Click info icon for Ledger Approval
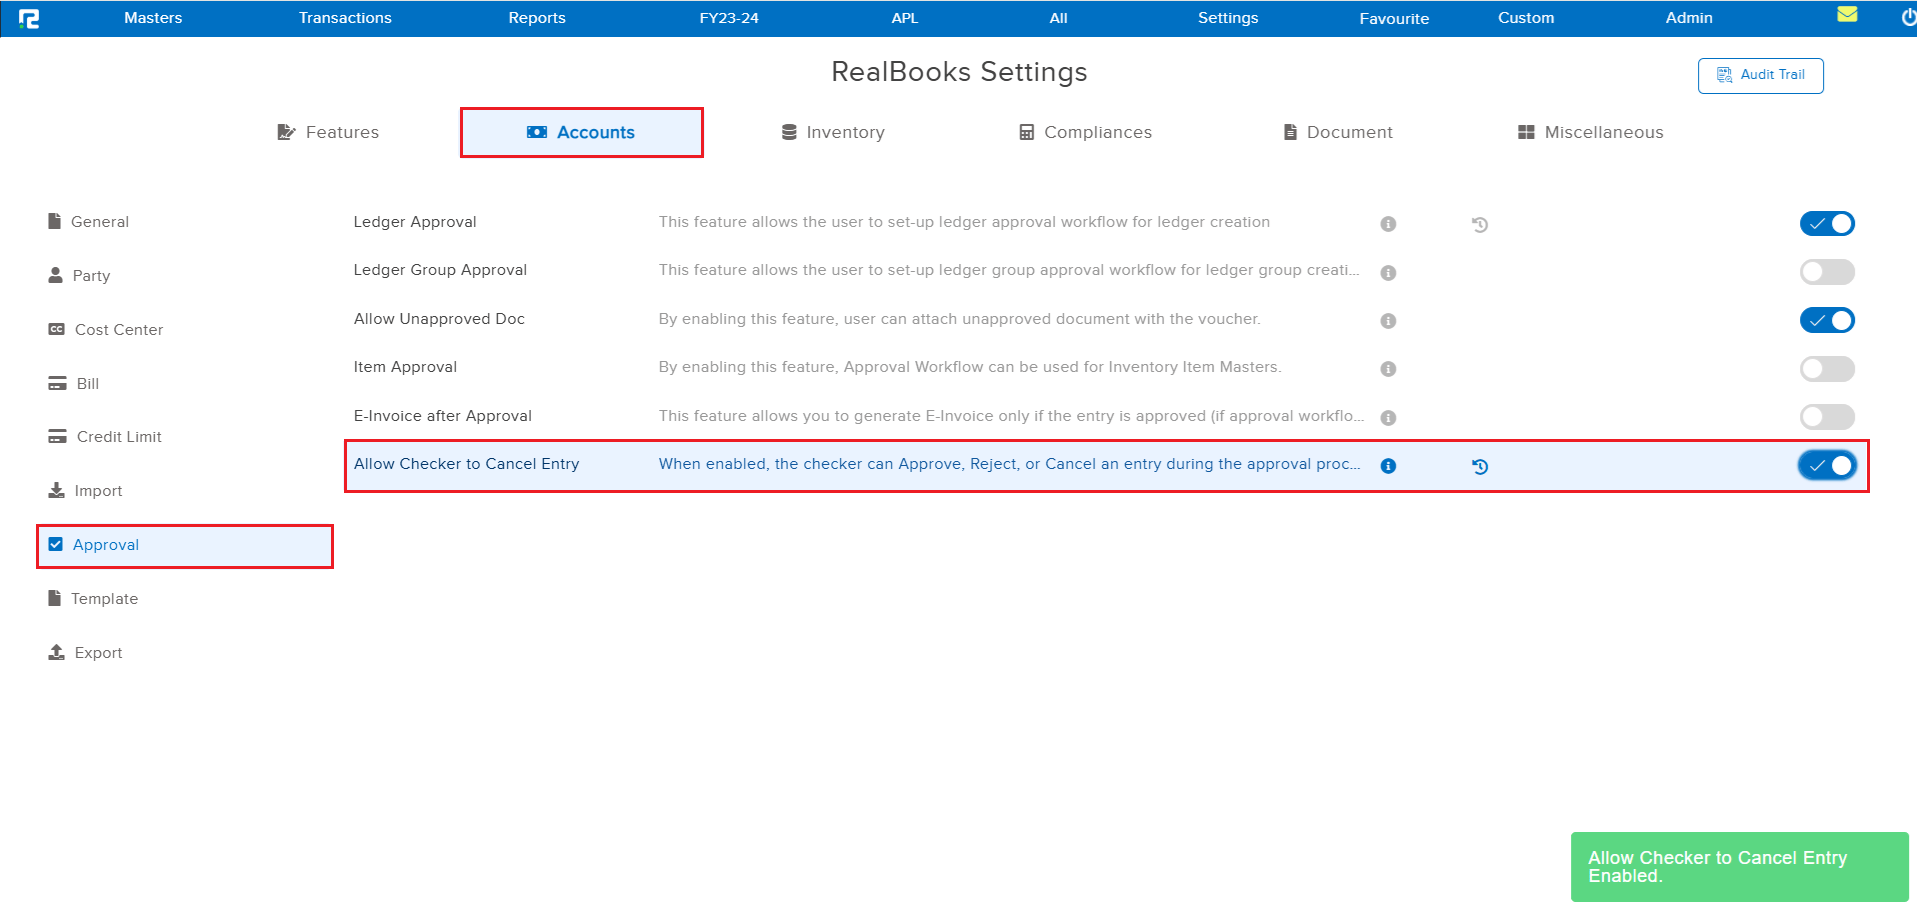This screenshot has width=1917, height=907. coord(1388,224)
